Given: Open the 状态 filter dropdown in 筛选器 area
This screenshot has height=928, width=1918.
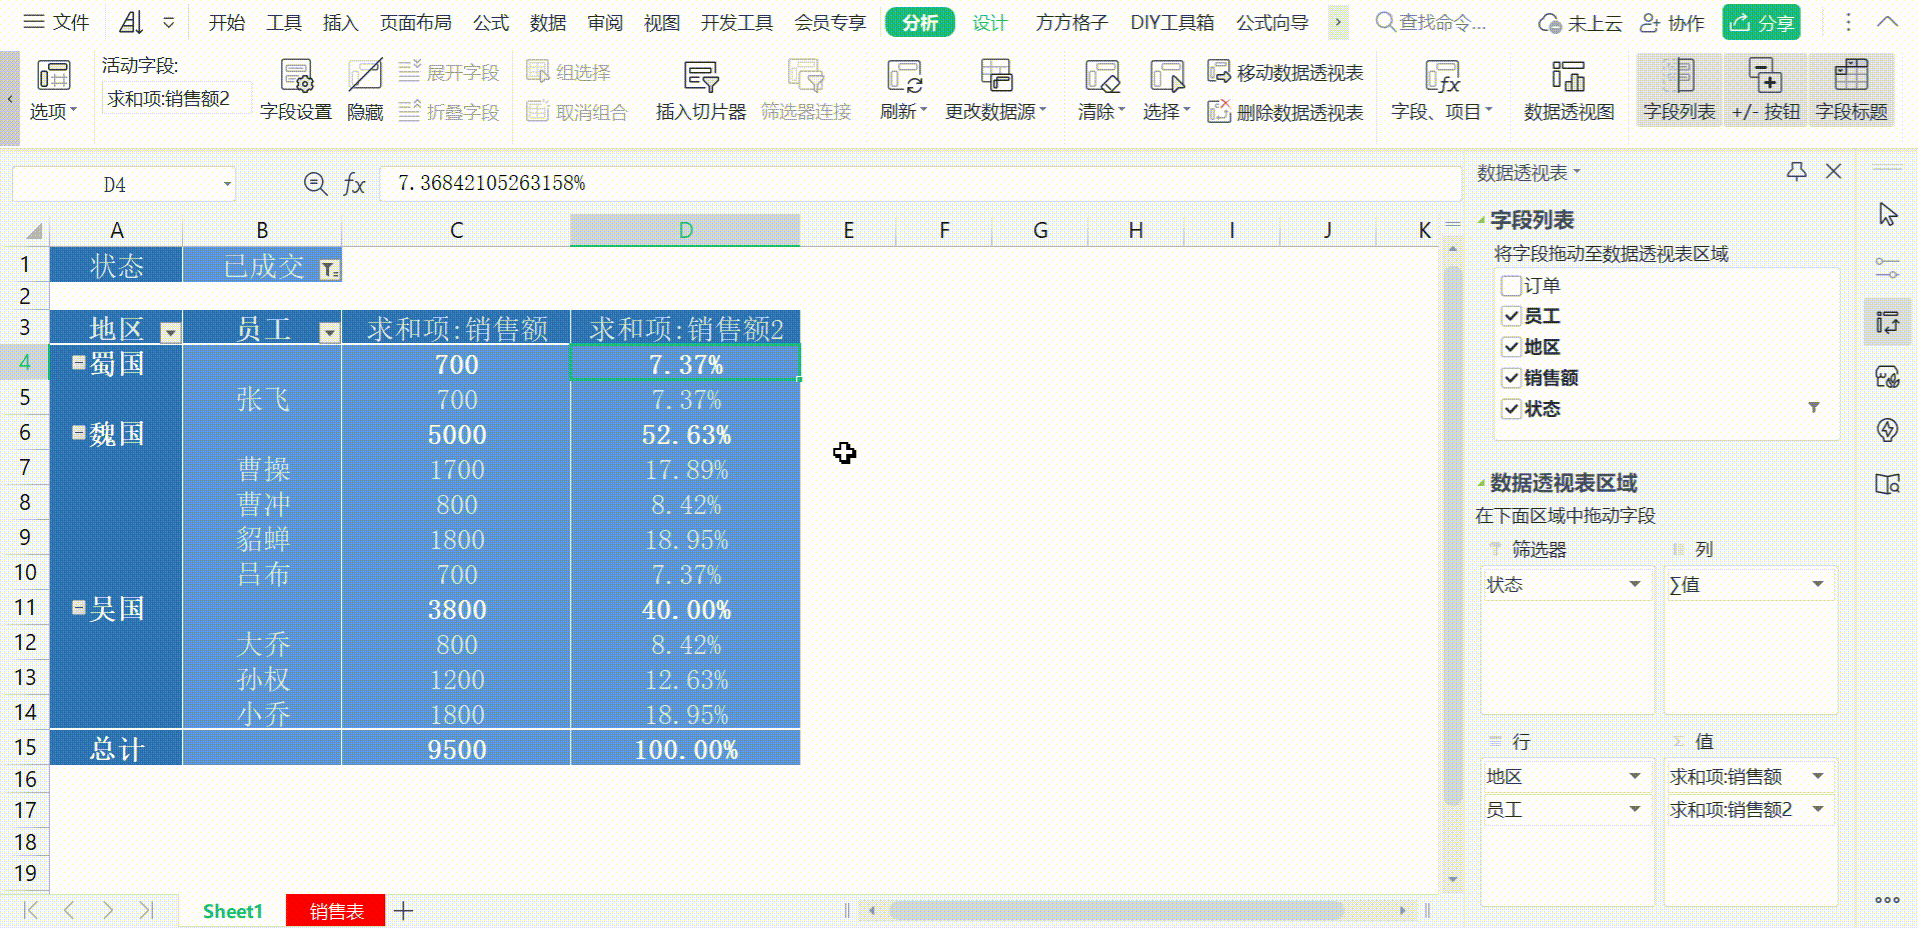Looking at the screenshot, I should (x=1636, y=584).
